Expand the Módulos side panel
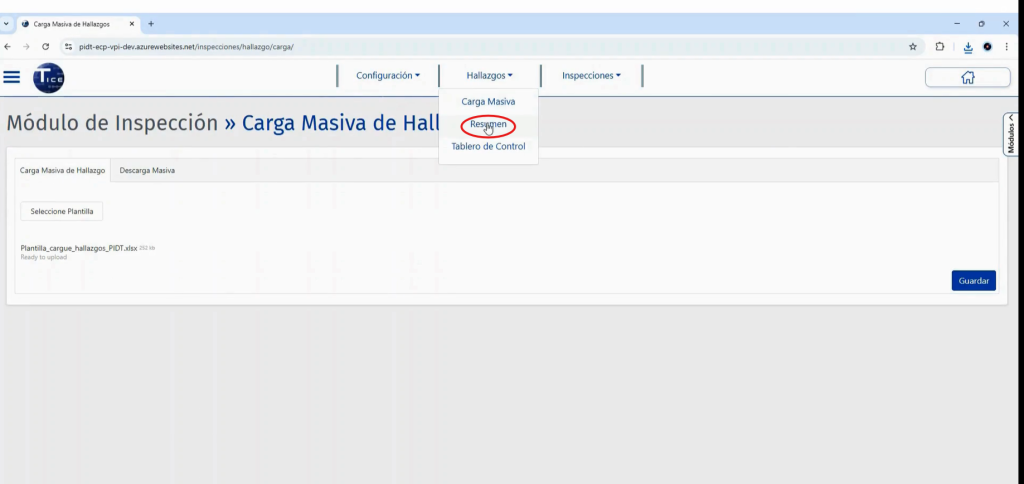1024x484 pixels. click(x=1011, y=134)
